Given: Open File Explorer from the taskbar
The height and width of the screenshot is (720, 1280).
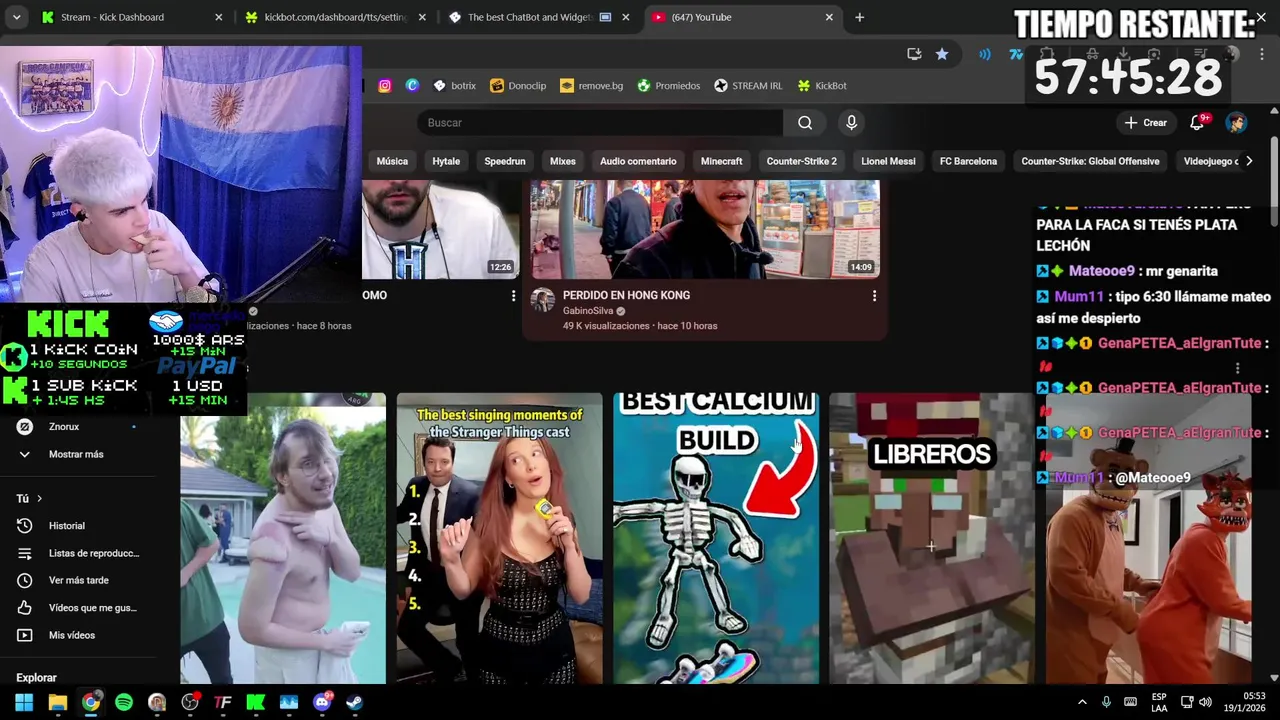Looking at the screenshot, I should click(x=57, y=702).
